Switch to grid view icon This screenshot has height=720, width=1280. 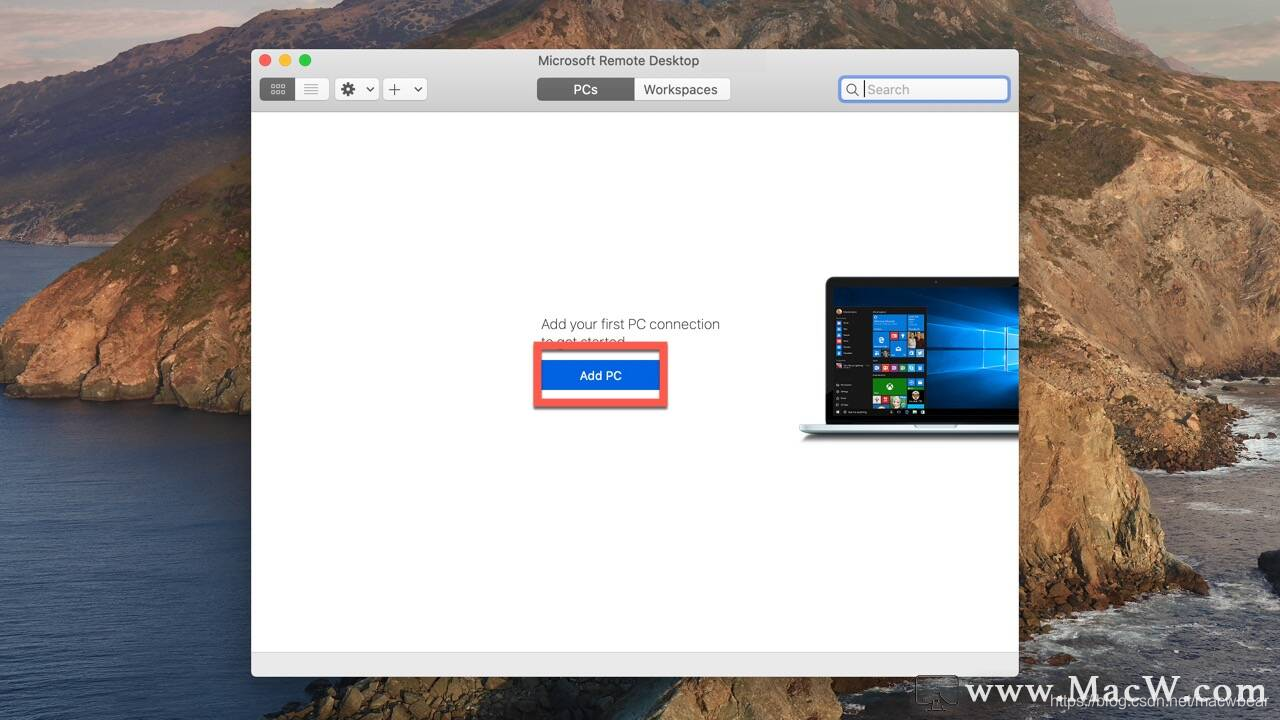[x=277, y=89]
